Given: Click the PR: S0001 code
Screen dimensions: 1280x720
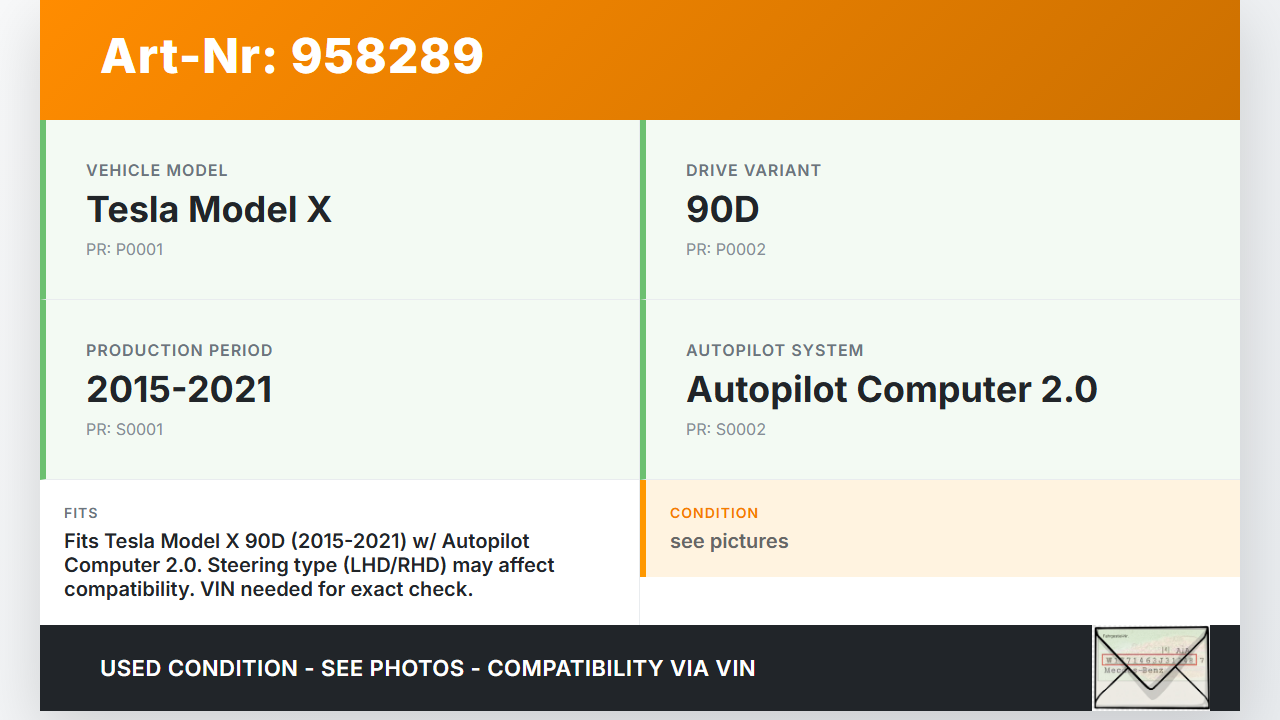Looking at the screenshot, I should (124, 430).
